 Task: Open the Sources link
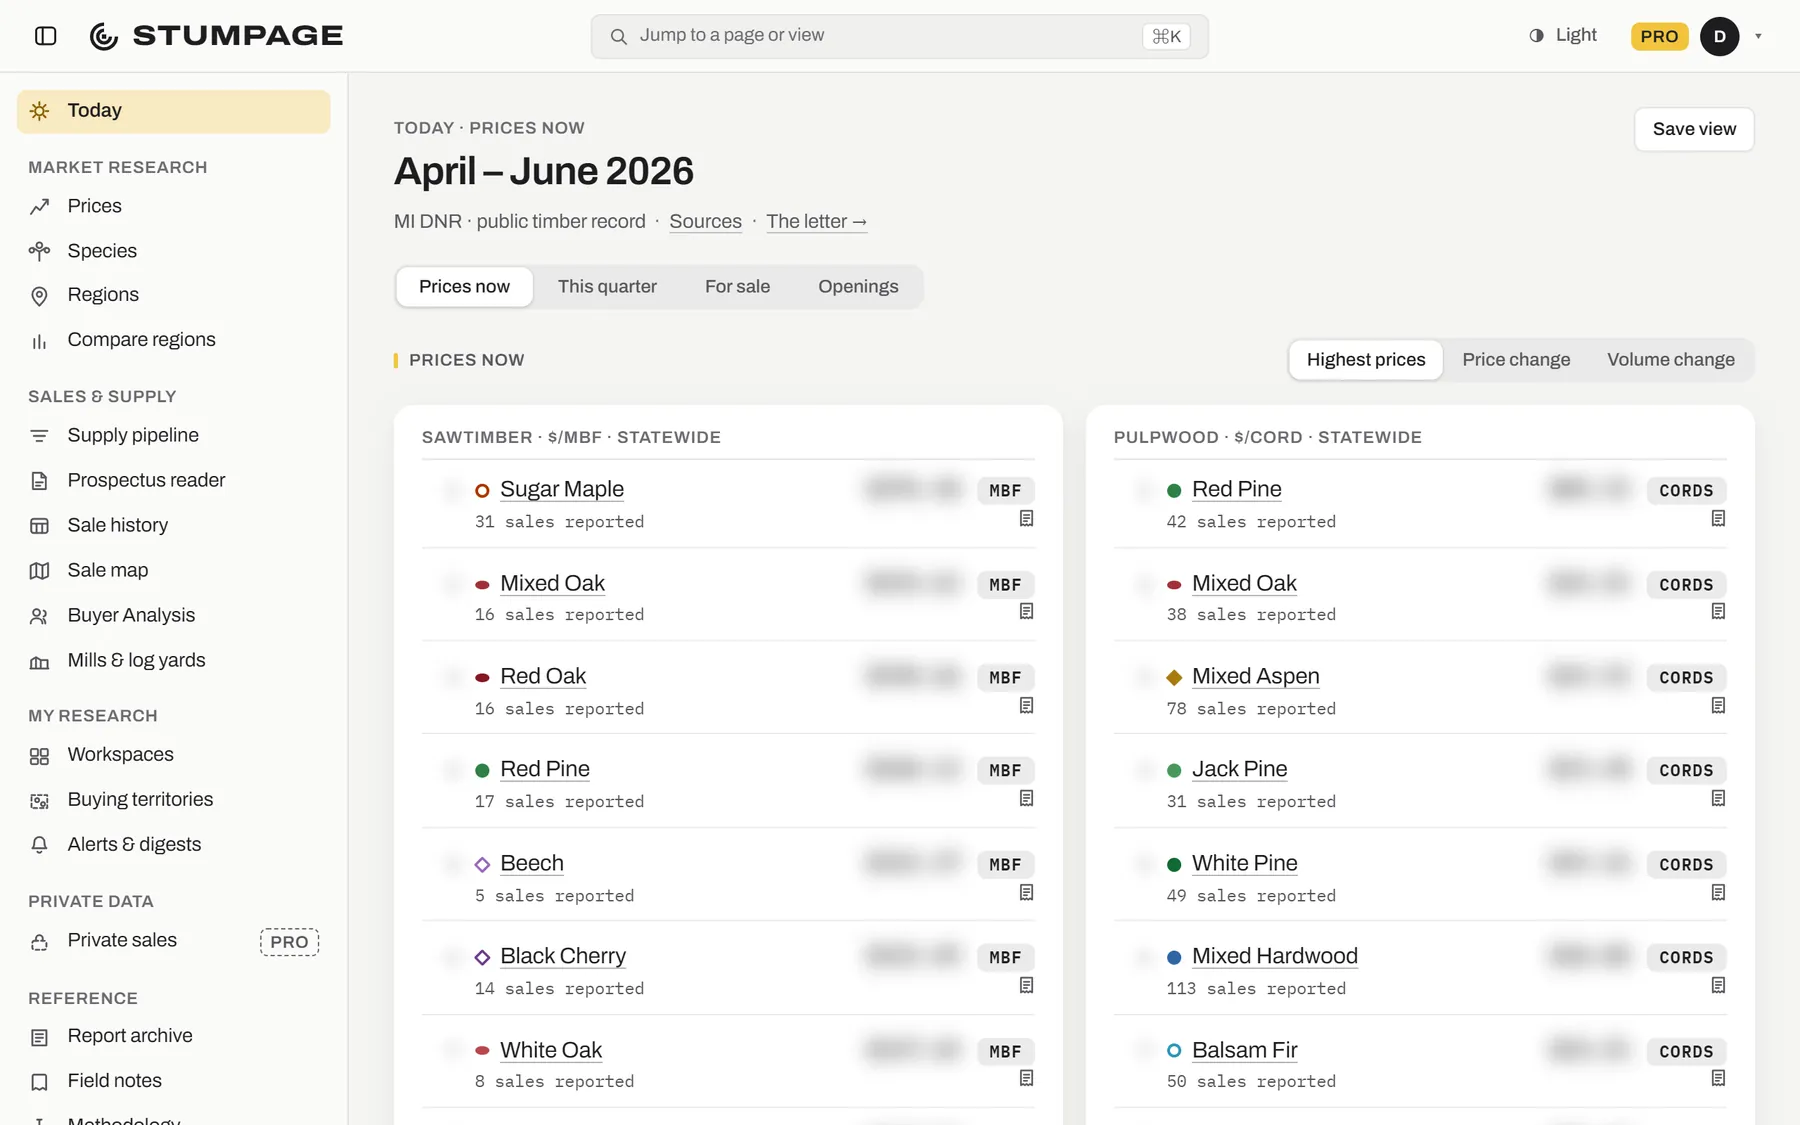coord(705,222)
